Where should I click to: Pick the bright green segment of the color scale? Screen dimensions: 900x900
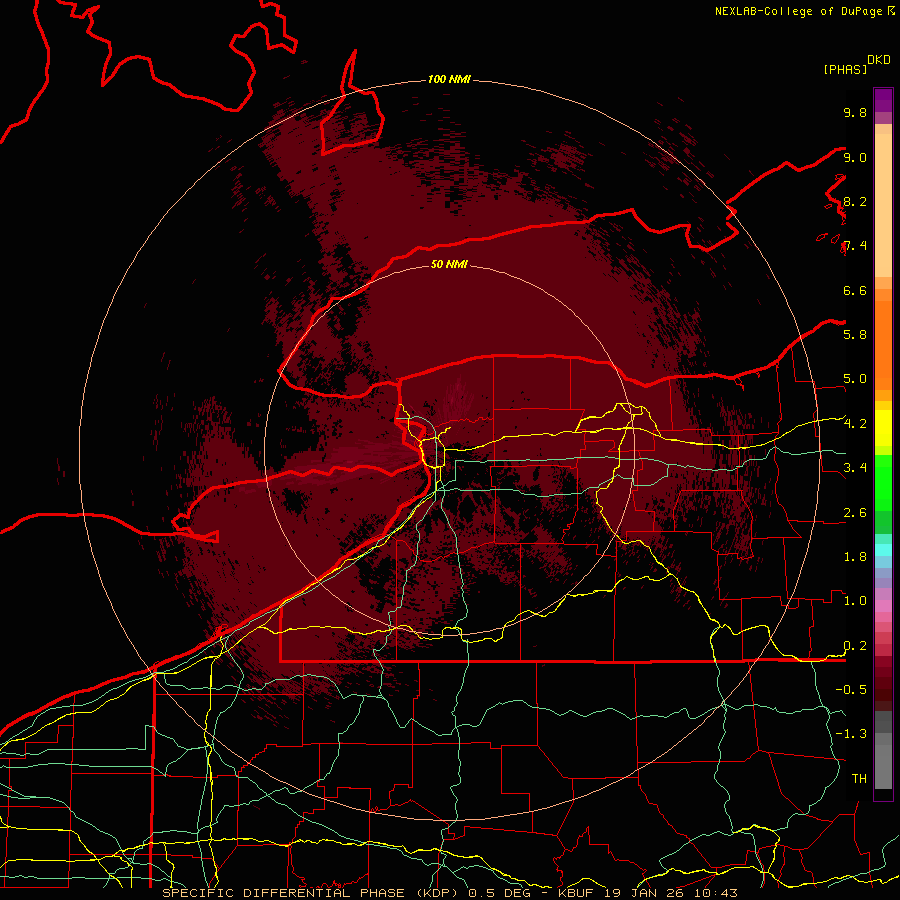(883, 483)
